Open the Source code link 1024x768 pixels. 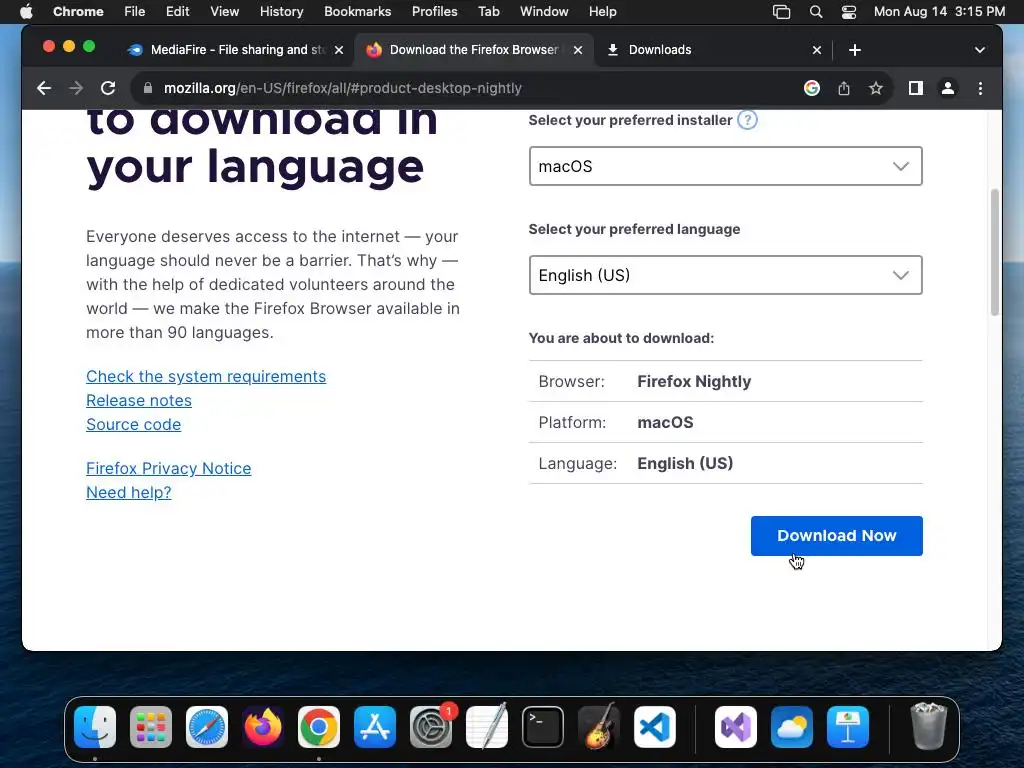tap(133, 424)
